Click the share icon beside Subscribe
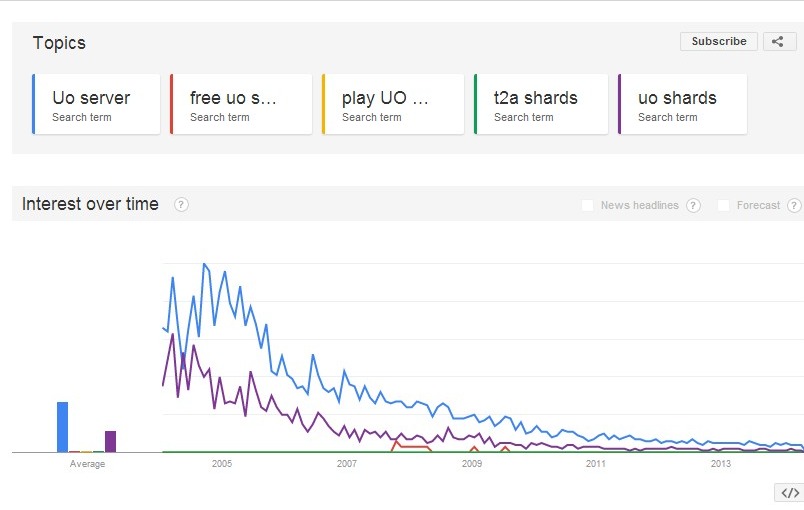This screenshot has height=510, width=804. click(779, 42)
